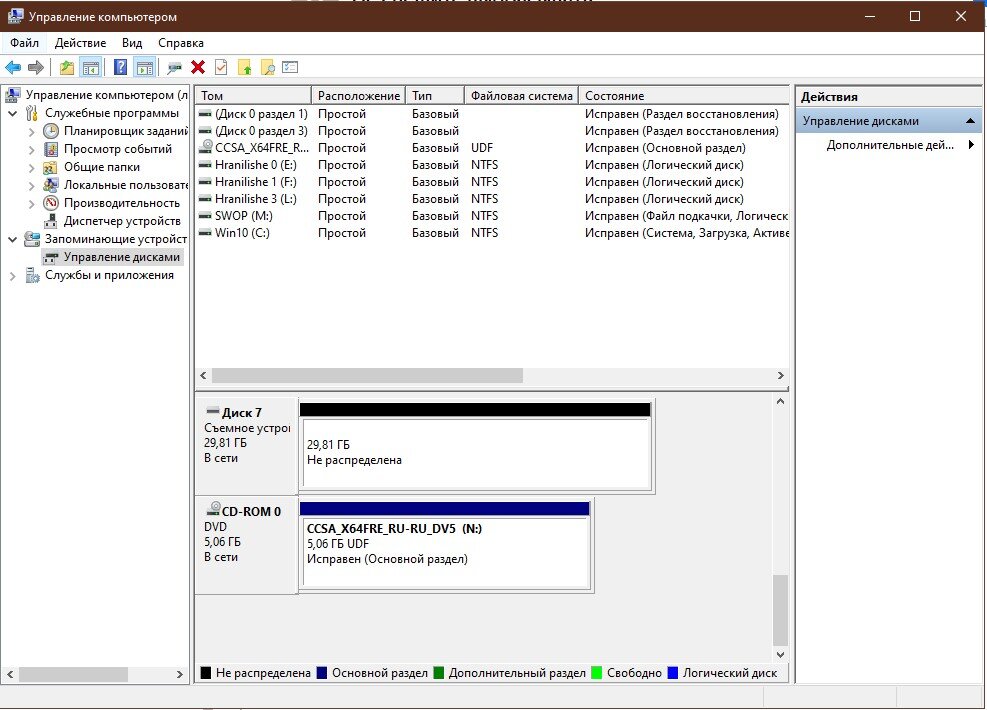Screen dimensions: 987x710
Task: Sort by the Расположение column header
Action: (x=358, y=96)
